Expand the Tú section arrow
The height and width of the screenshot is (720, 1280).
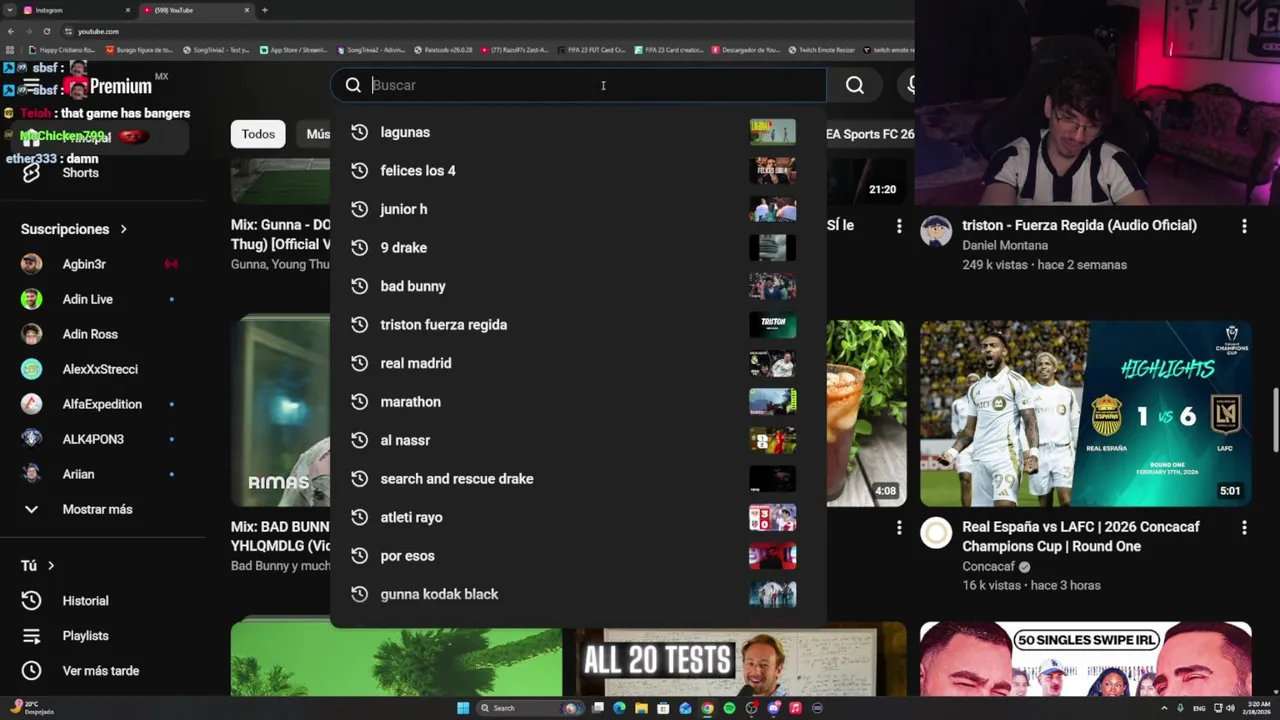(x=51, y=566)
